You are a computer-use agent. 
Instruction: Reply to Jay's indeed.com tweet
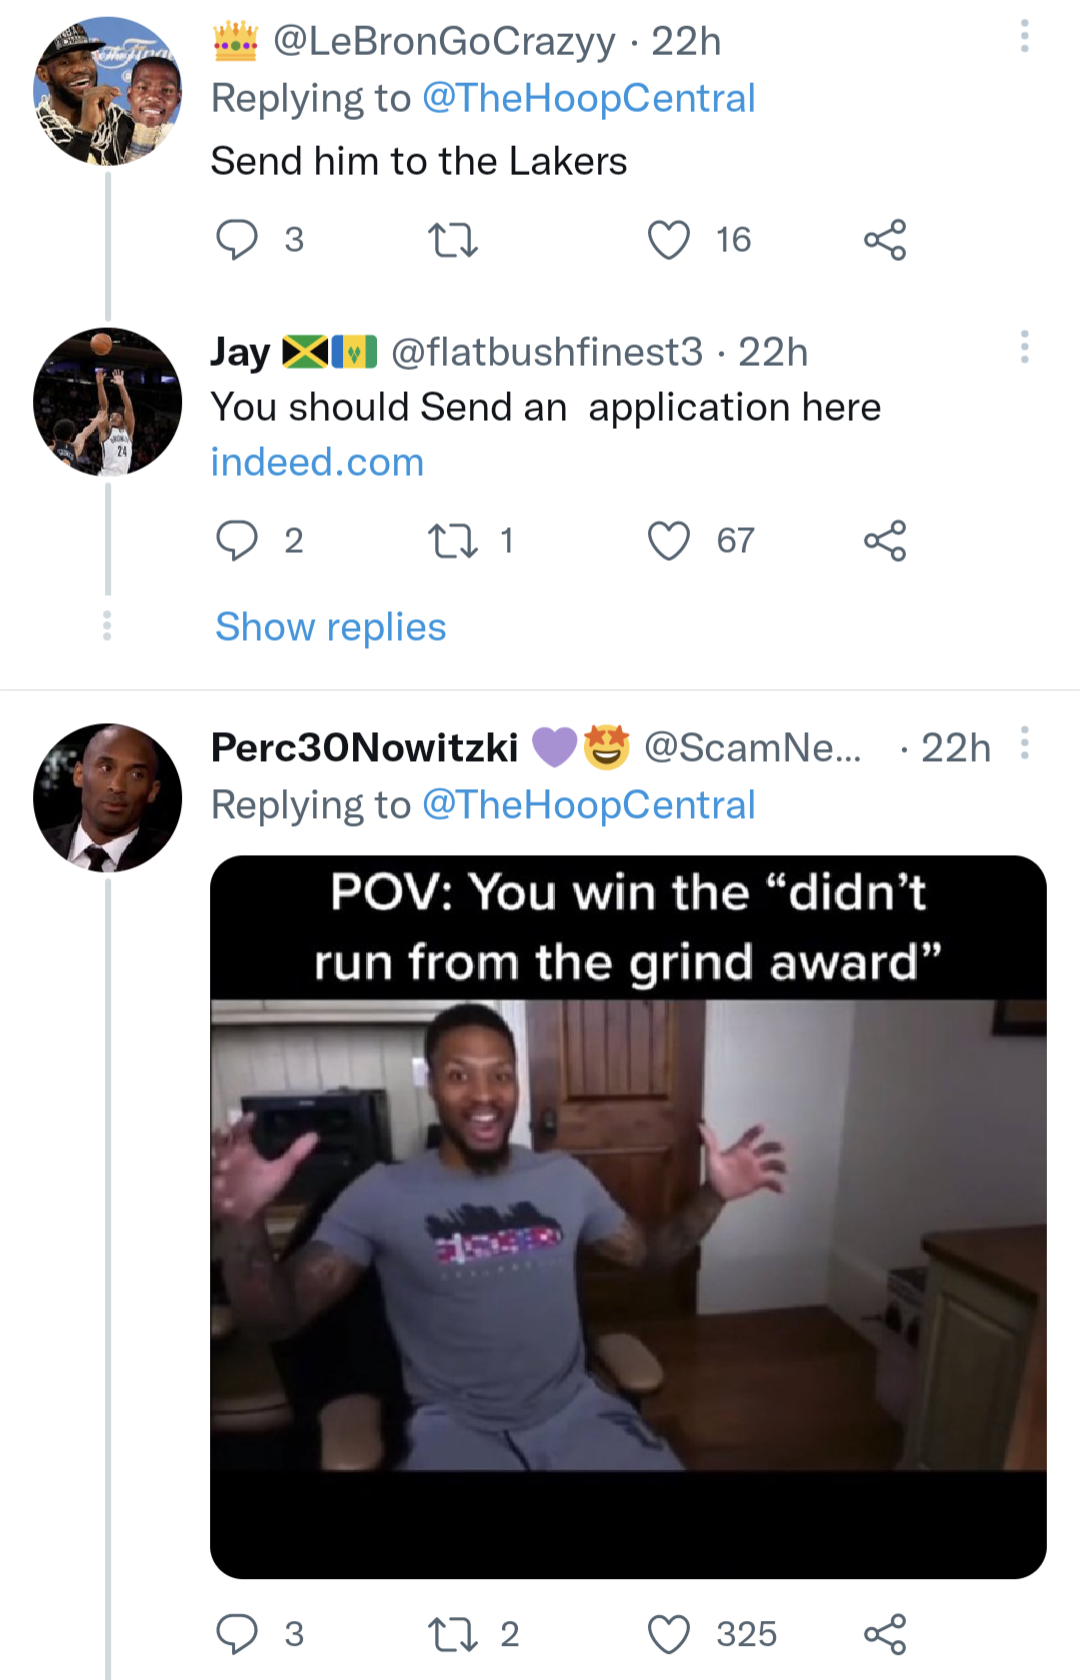(240, 540)
